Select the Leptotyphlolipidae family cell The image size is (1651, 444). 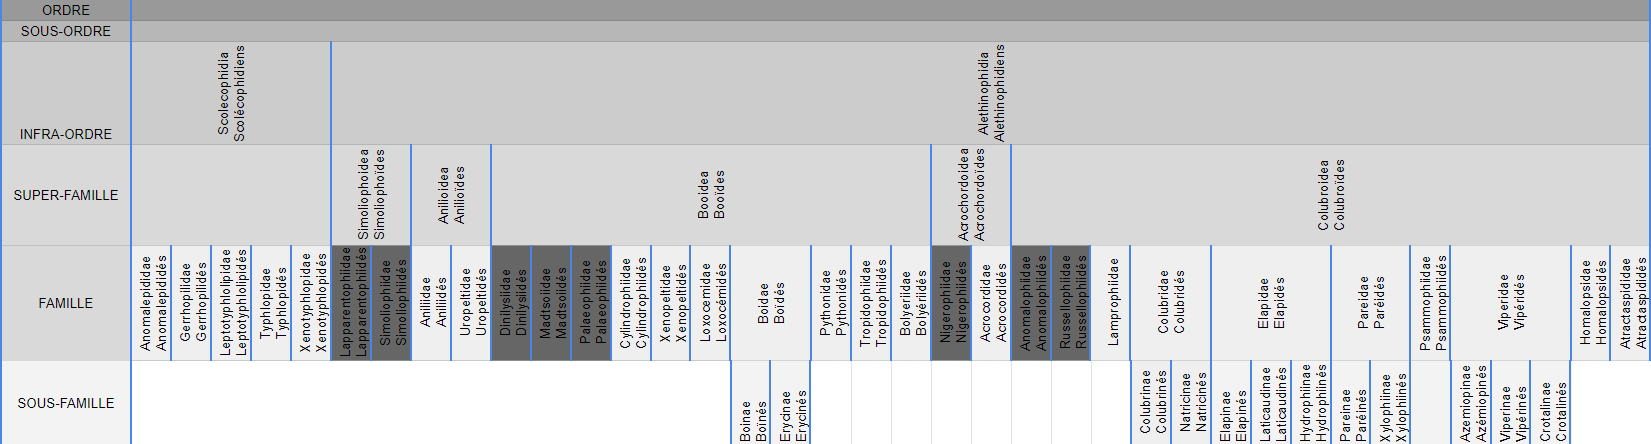[231, 303]
